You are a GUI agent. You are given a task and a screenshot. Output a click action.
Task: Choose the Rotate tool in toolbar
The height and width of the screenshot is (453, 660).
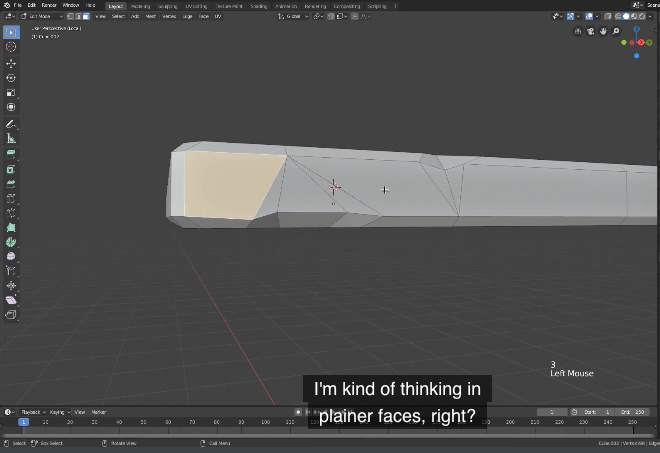click(x=11, y=78)
